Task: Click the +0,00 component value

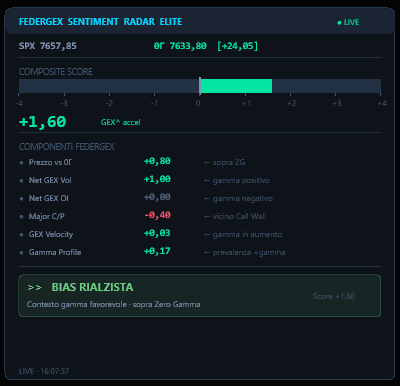Action: coord(157,197)
